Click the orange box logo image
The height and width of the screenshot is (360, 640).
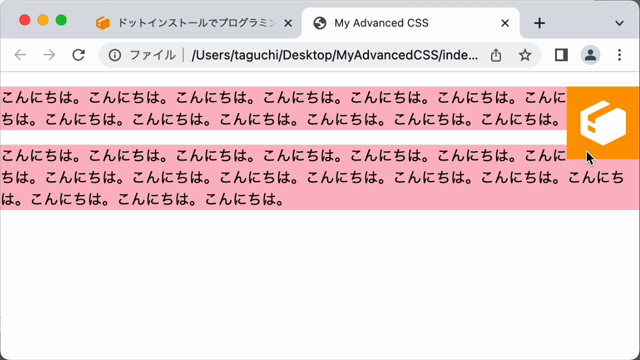click(603, 123)
